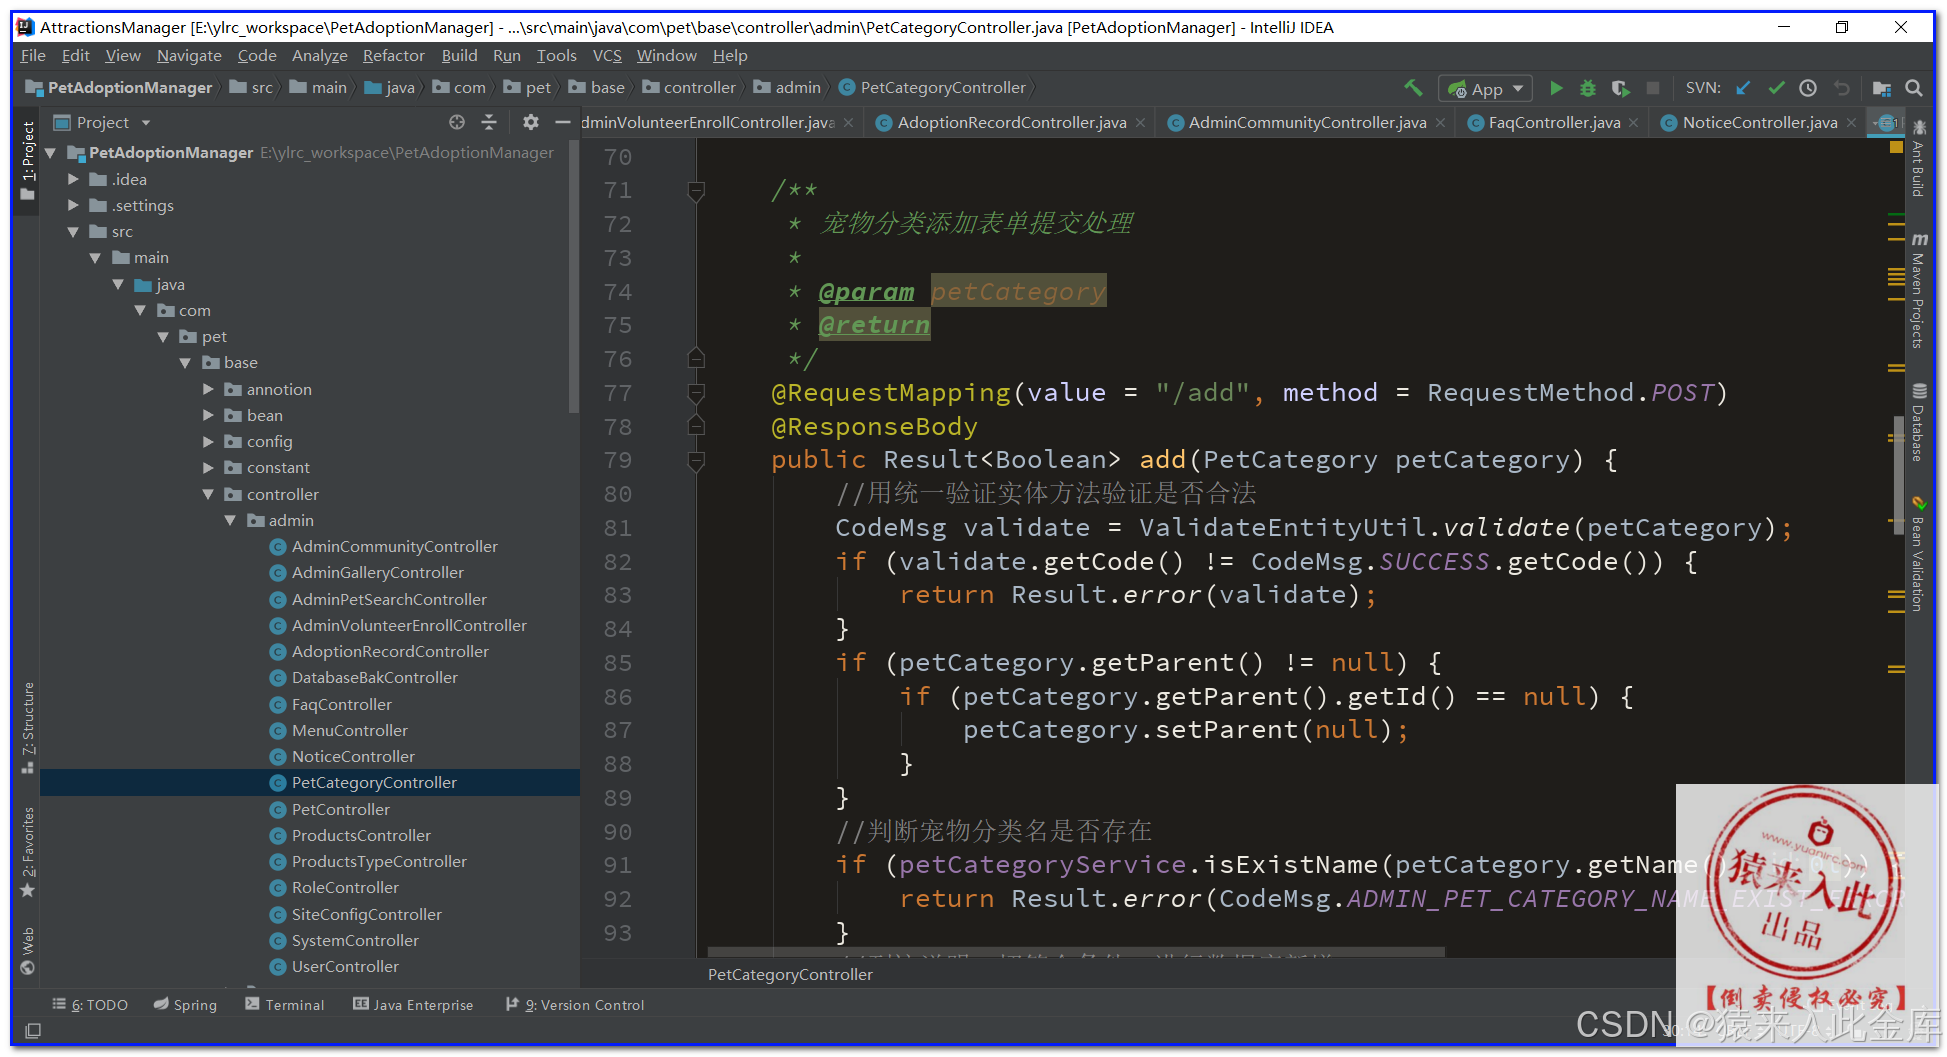Click SVN Commit checkmark icon
This screenshot has height=1057, width=1947.
[x=1776, y=88]
